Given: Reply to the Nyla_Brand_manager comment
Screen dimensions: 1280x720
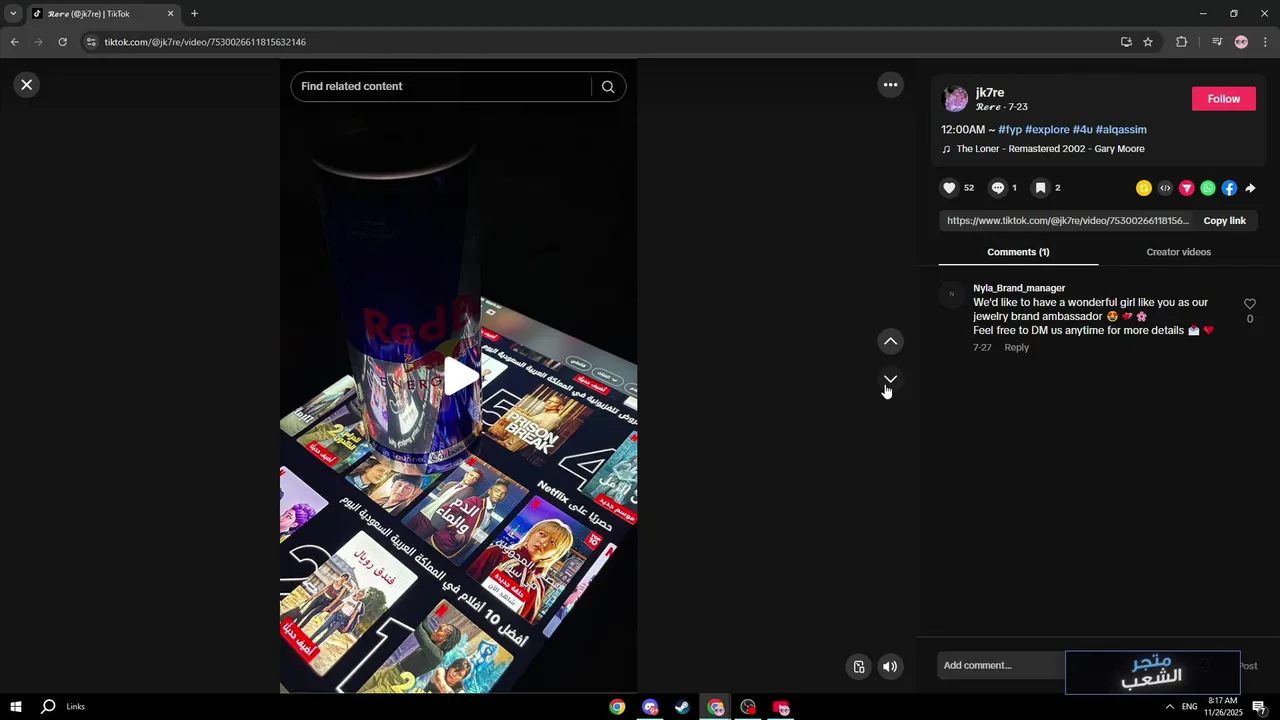Looking at the screenshot, I should 1016,348.
